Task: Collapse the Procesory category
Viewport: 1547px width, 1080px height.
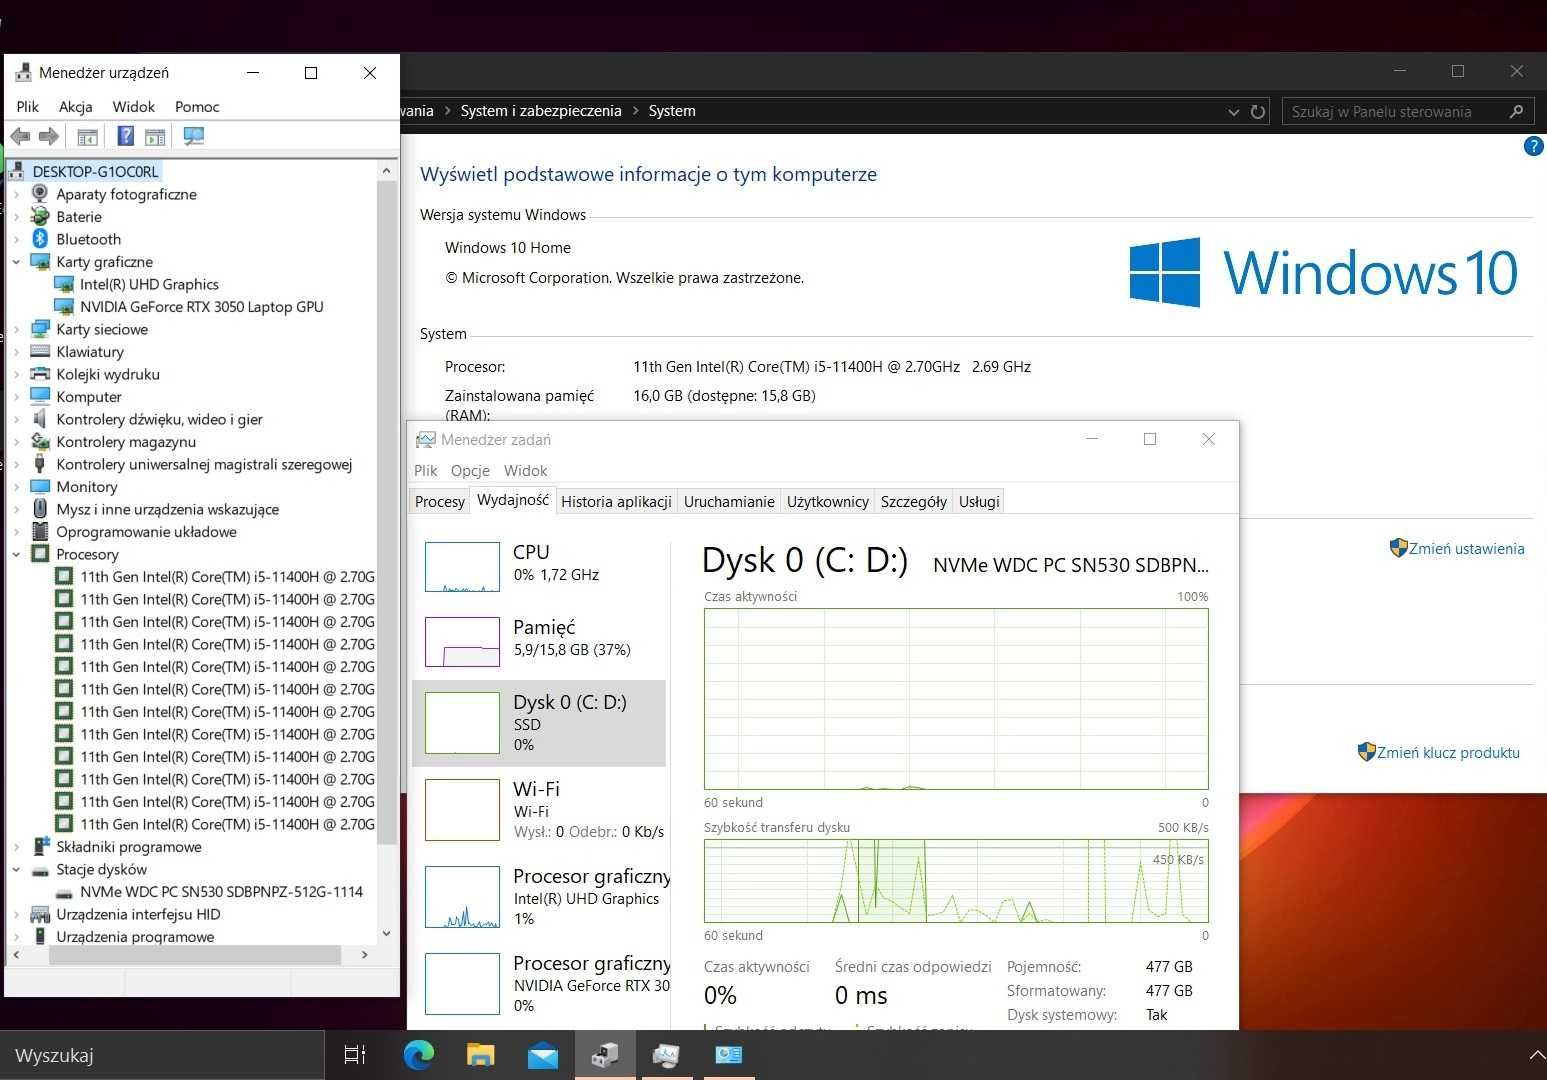Action: pos(16,554)
